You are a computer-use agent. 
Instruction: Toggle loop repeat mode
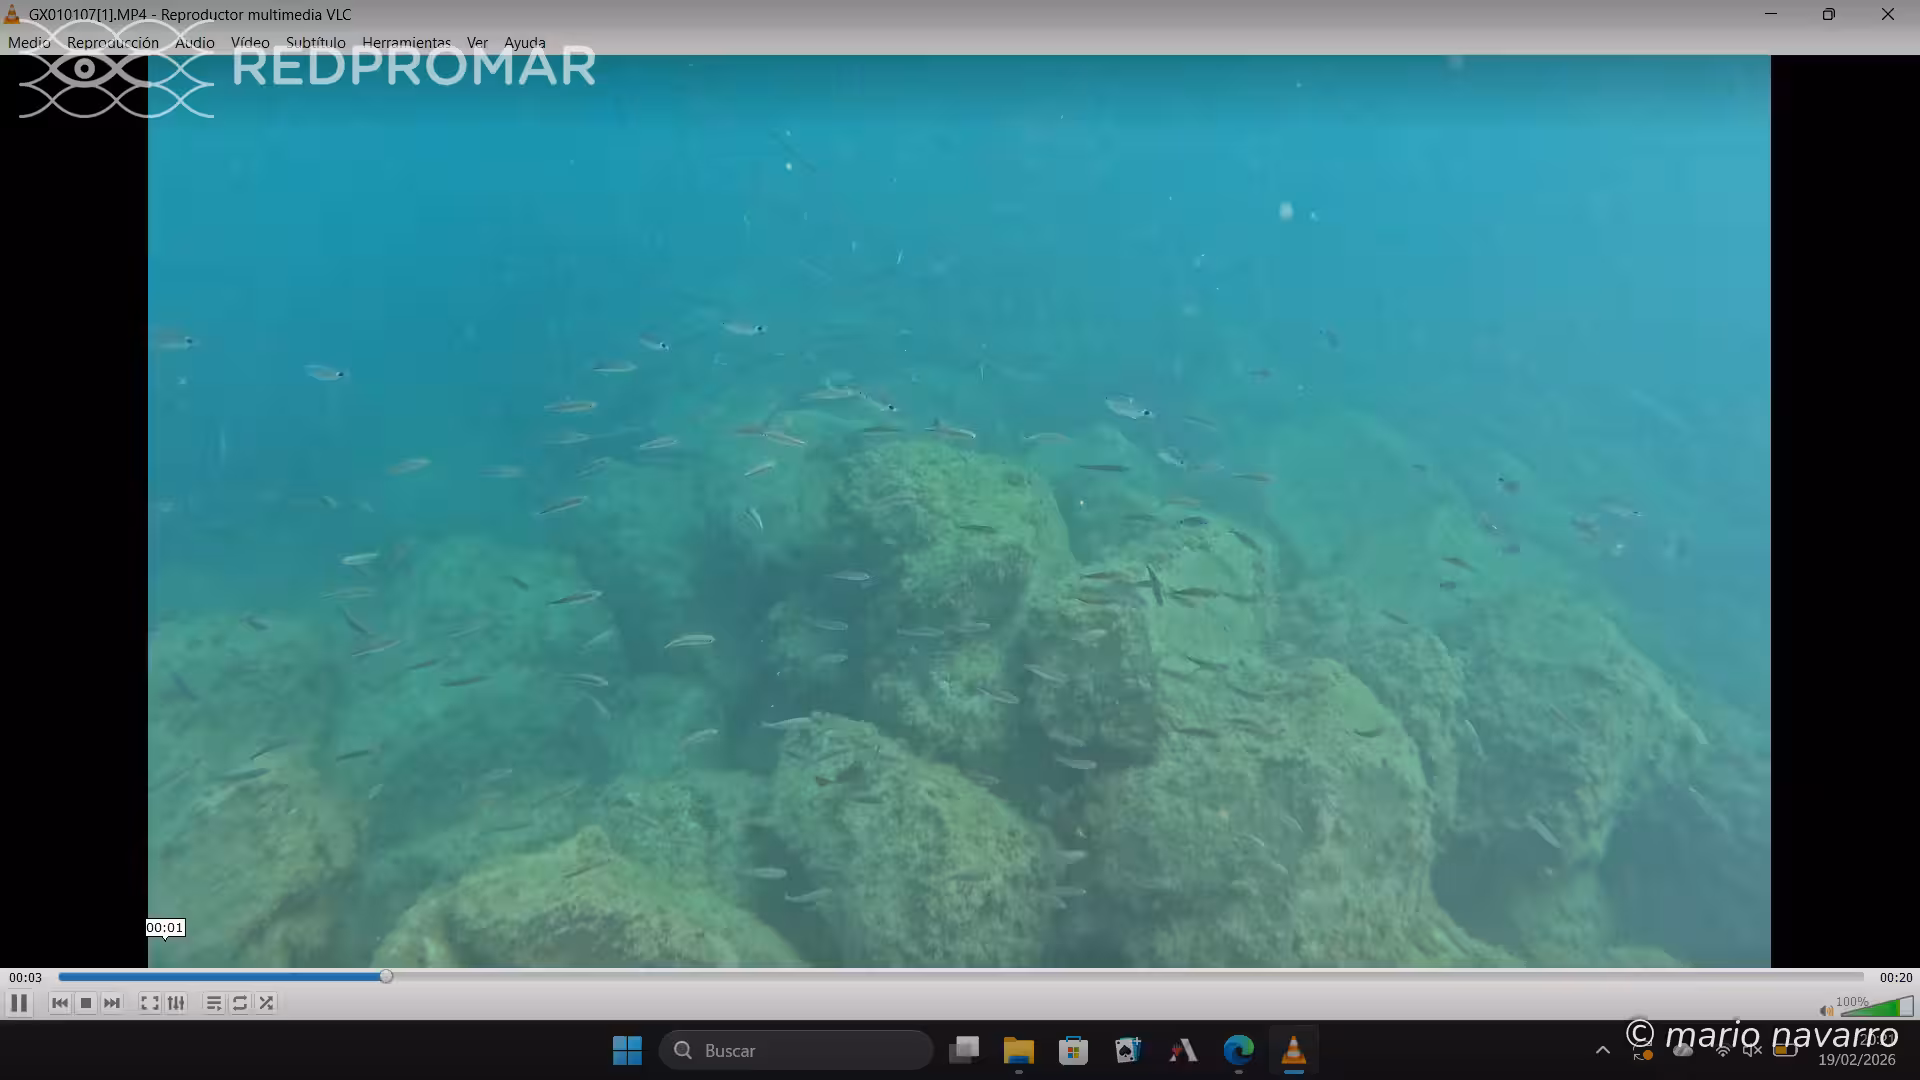coord(240,1003)
